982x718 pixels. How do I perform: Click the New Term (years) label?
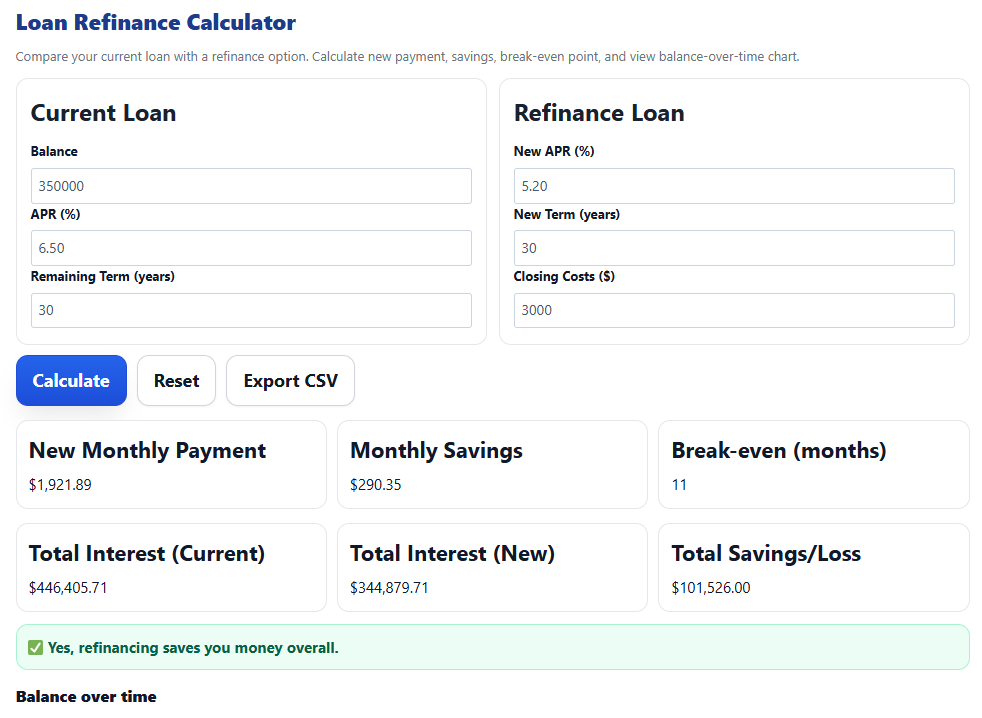point(567,214)
